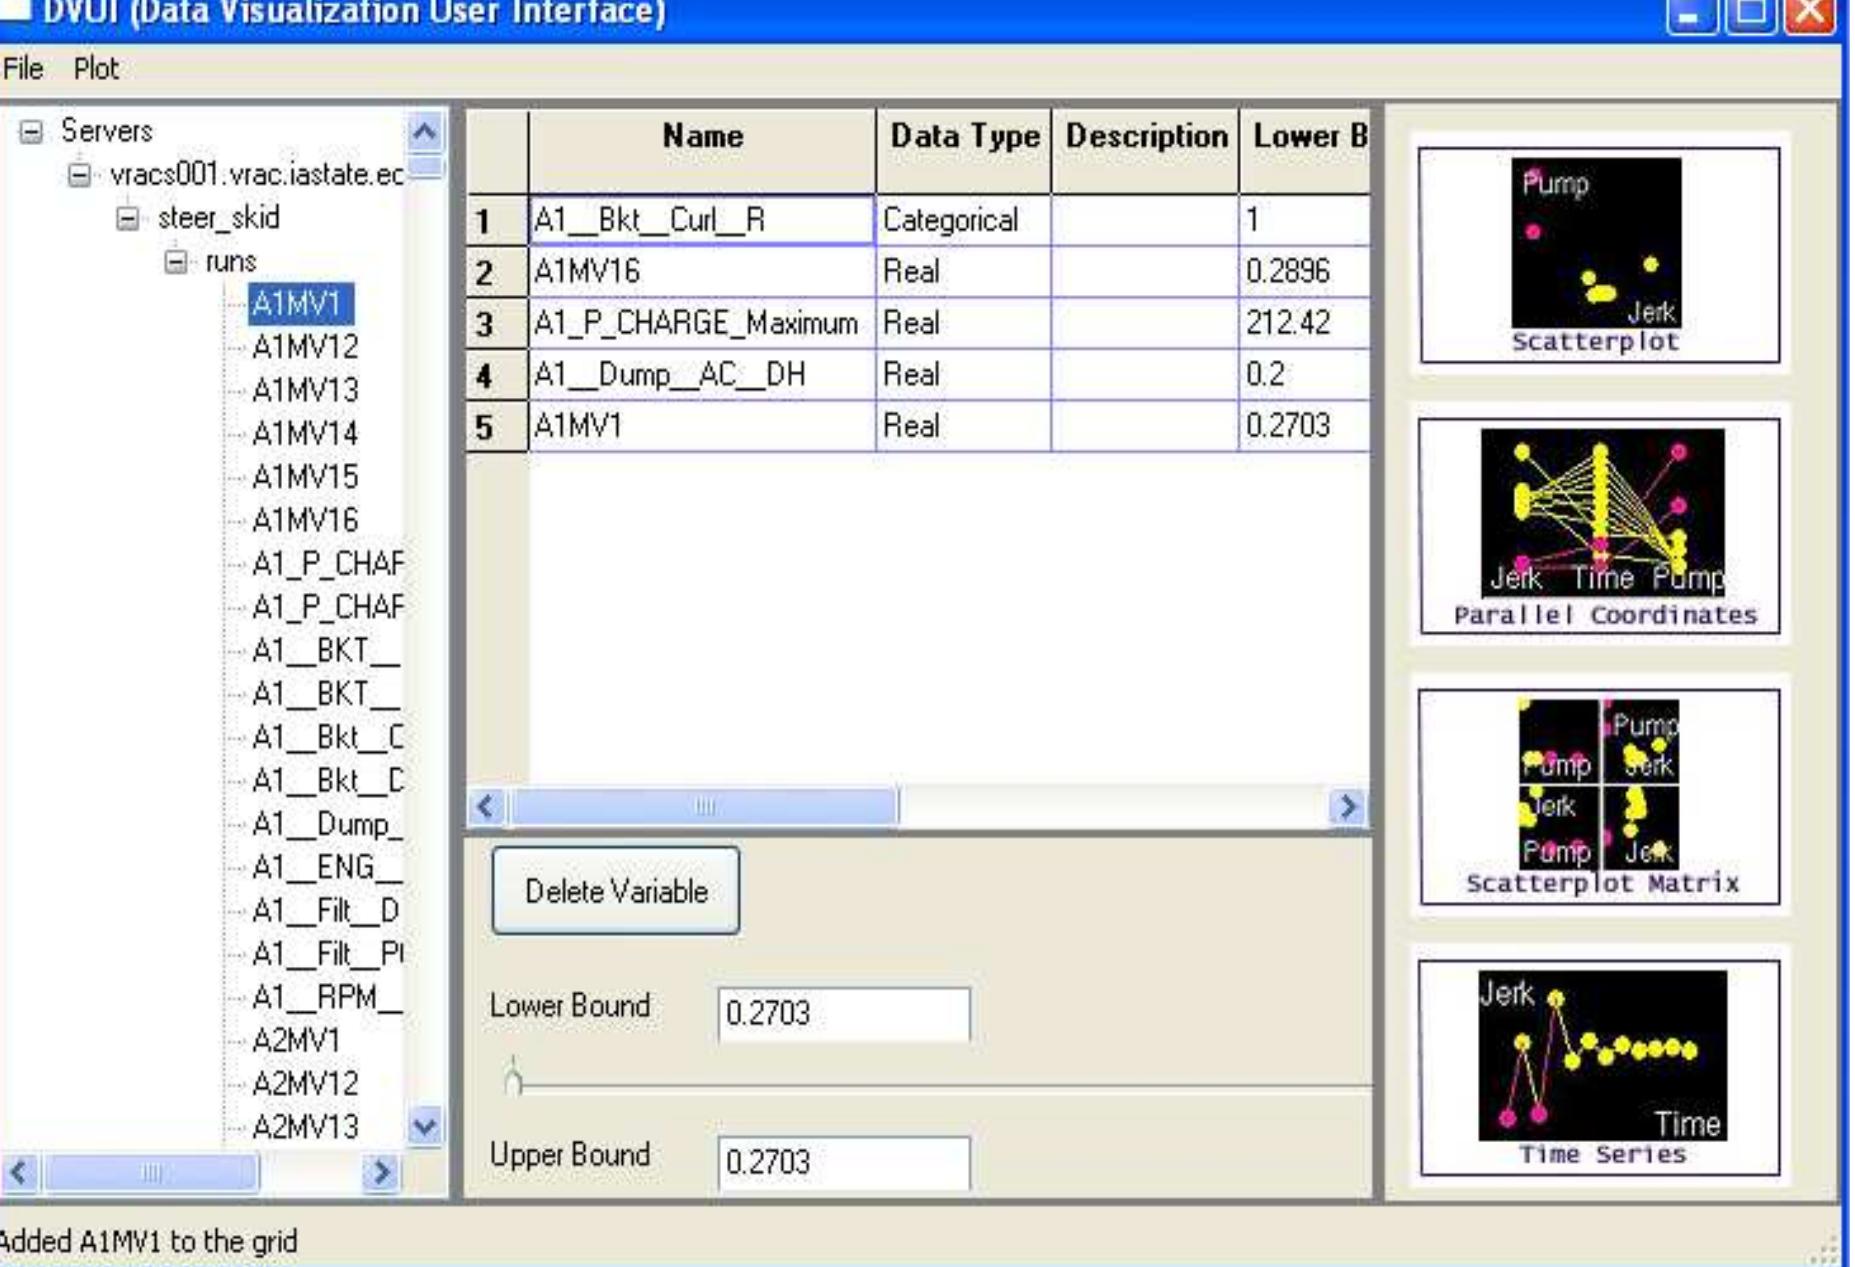Image resolution: width=1855 pixels, height=1267 pixels.
Task: Click the A1_P_CHARGE_Maximum name cell
Action: 702,323
